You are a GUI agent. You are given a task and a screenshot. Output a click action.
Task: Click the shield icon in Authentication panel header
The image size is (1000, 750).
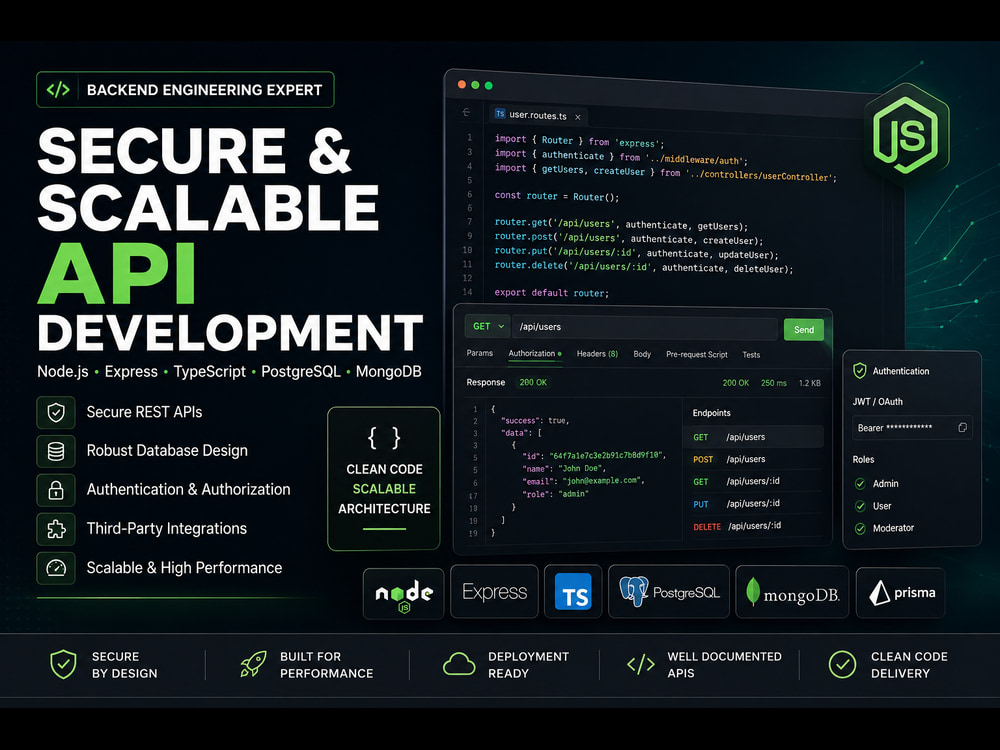coord(860,371)
